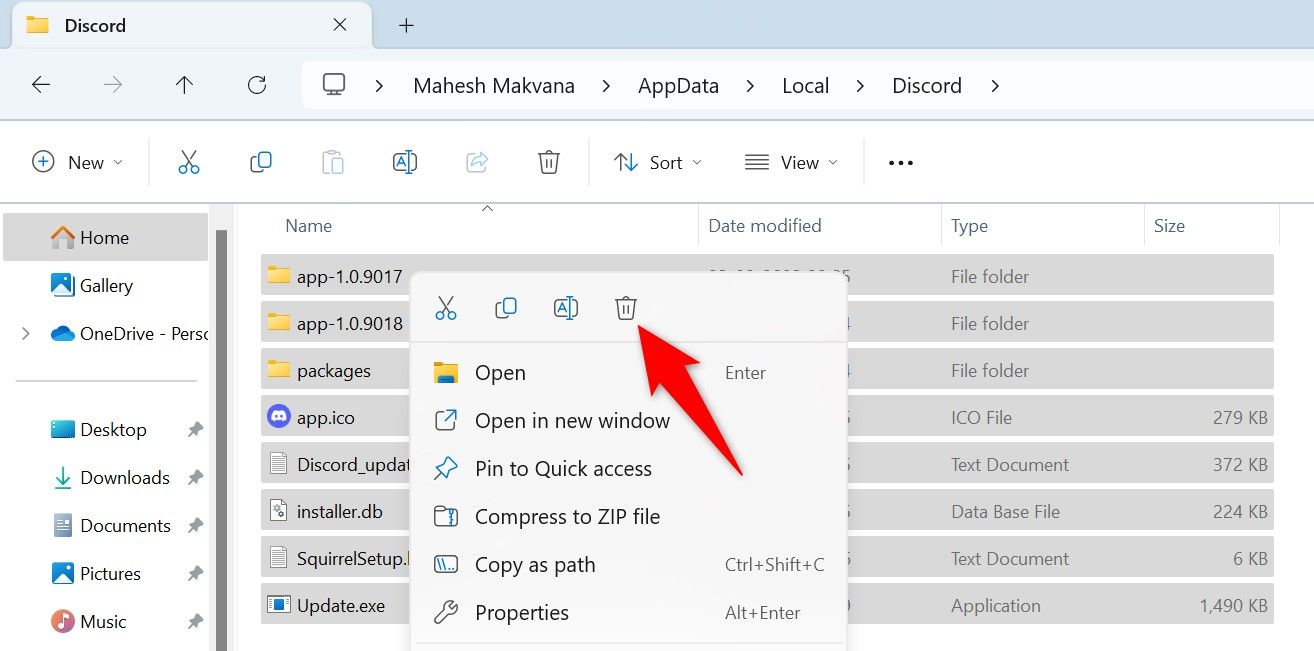Cut the folder using the context menu scissors icon
This screenshot has height=651, width=1314.
pos(446,308)
